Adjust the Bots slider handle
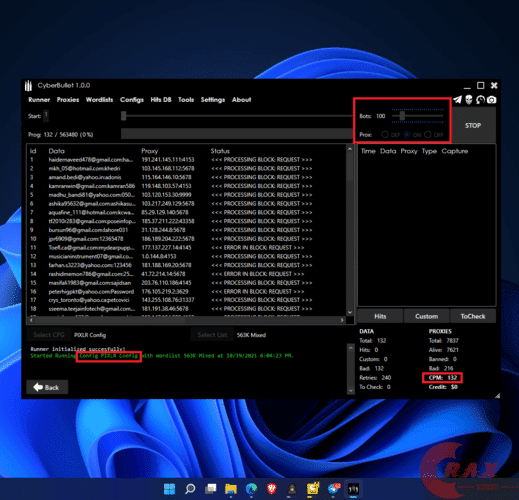 coord(402,116)
